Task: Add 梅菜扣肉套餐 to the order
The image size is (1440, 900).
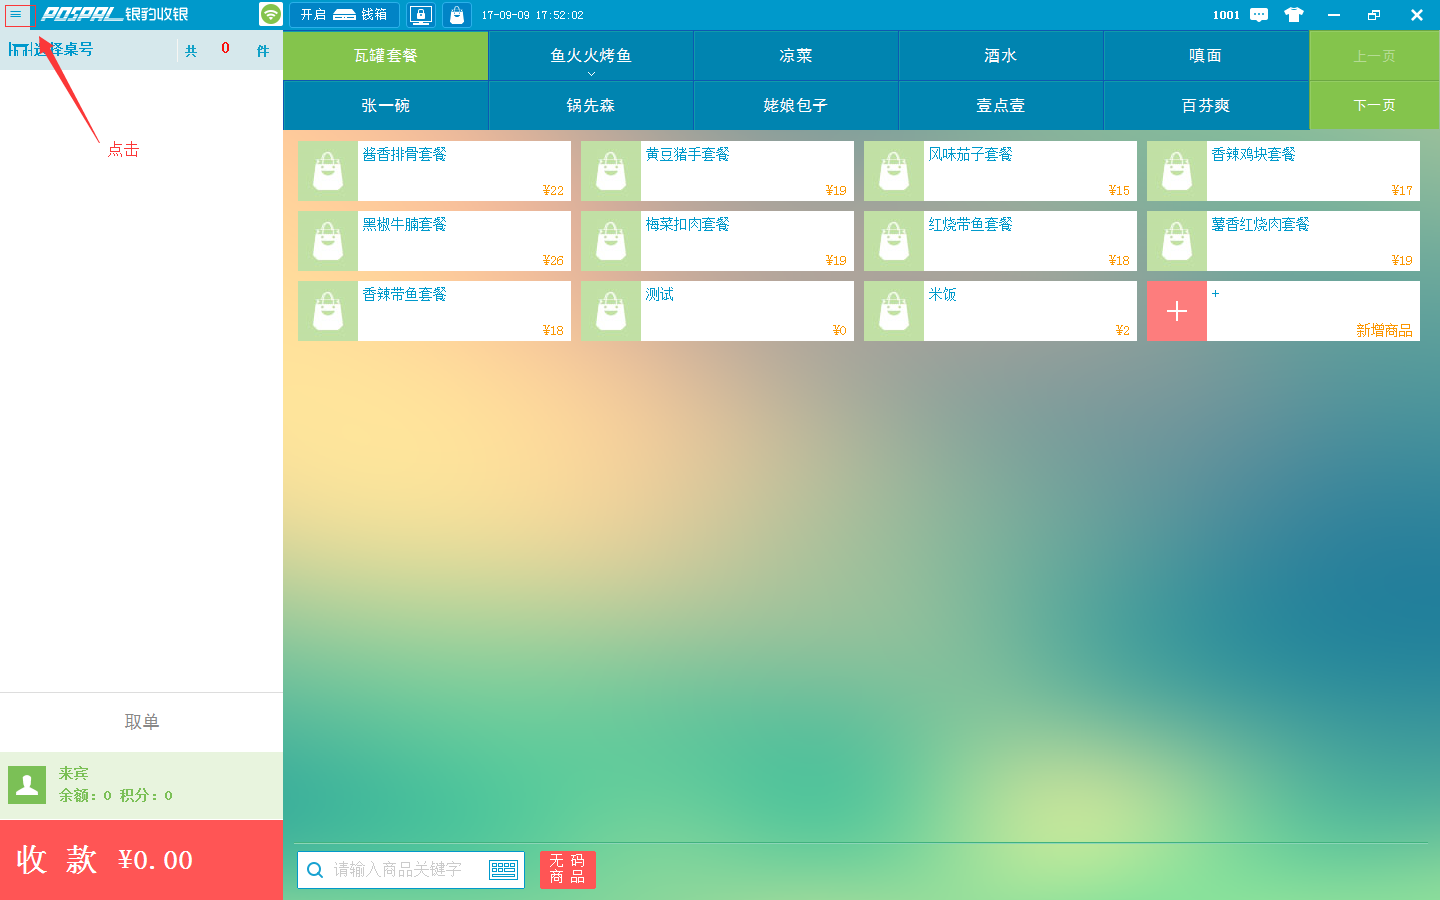Action: tap(717, 241)
